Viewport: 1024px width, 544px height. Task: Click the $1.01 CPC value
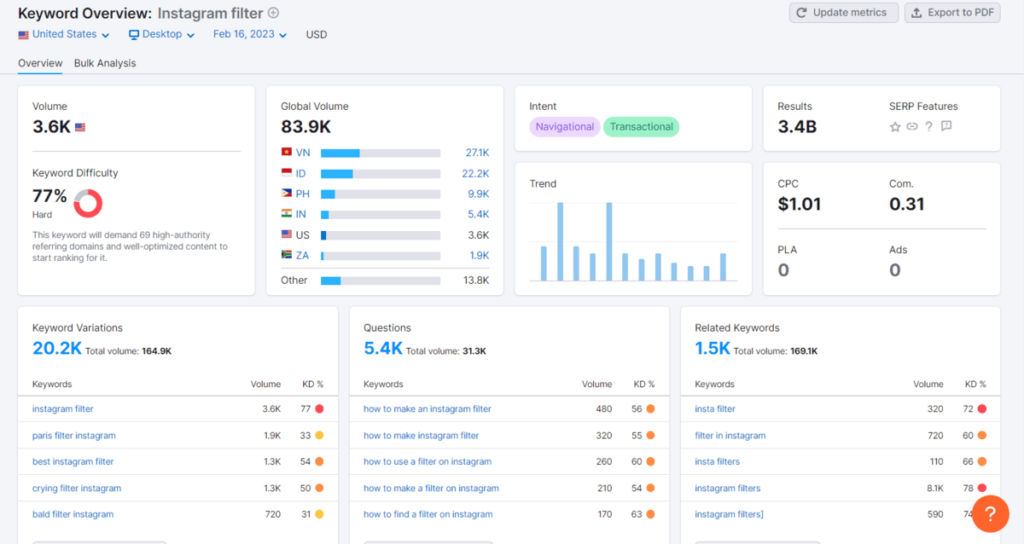pos(799,204)
